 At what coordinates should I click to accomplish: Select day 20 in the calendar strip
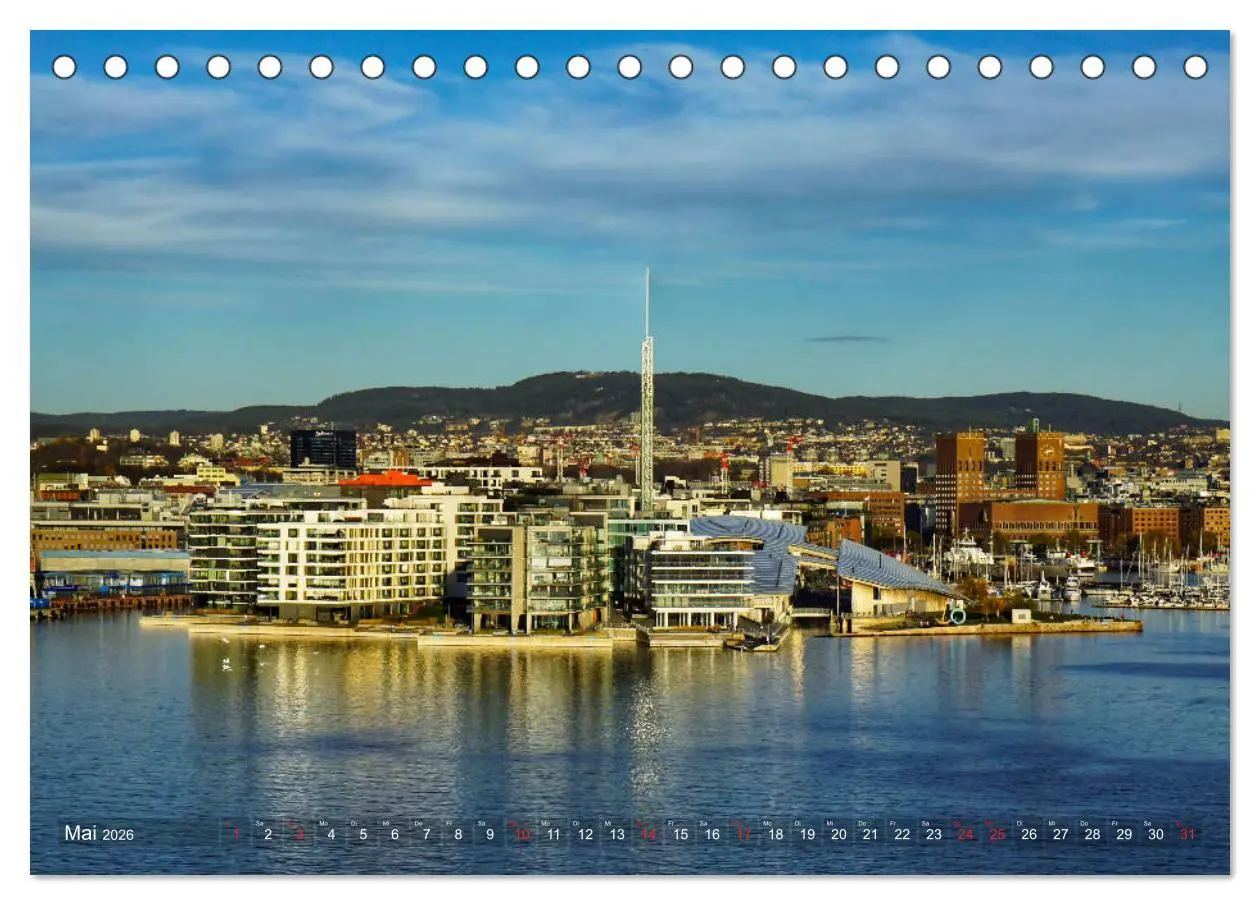coord(839,834)
